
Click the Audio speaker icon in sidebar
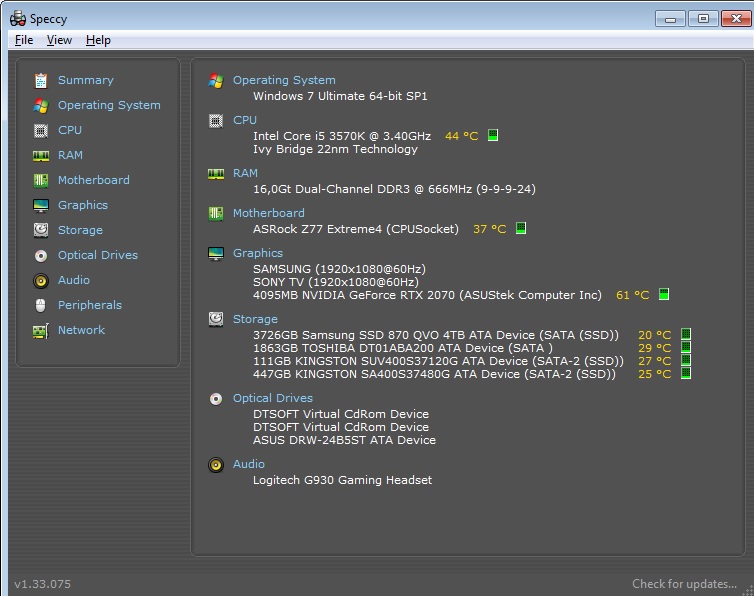(x=41, y=280)
